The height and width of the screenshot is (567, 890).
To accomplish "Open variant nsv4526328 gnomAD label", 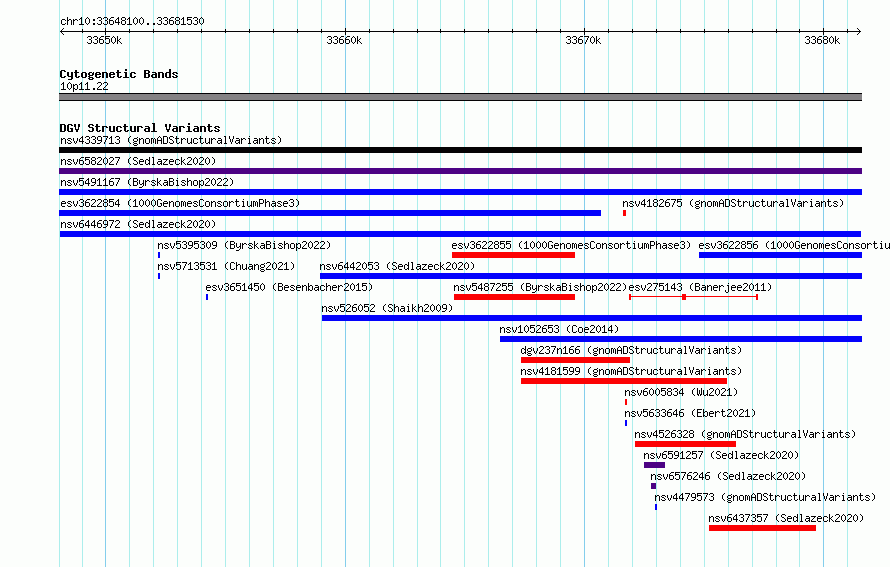I will 745,434.
